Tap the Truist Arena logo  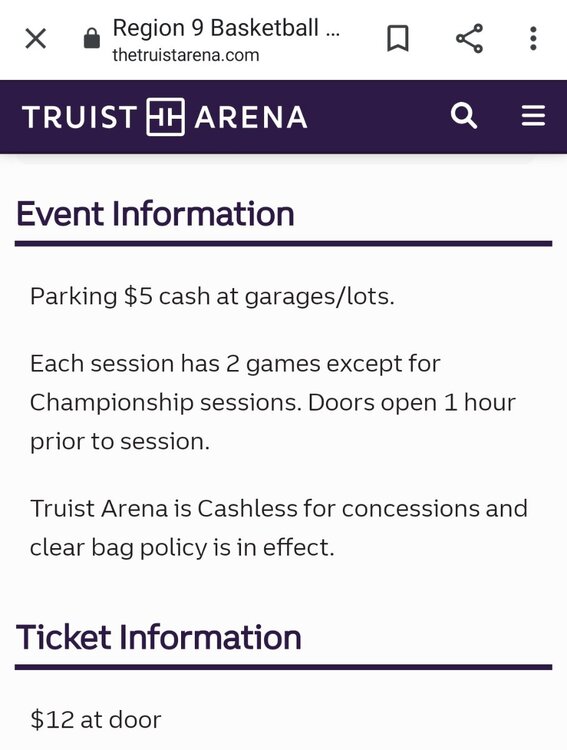point(165,117)
